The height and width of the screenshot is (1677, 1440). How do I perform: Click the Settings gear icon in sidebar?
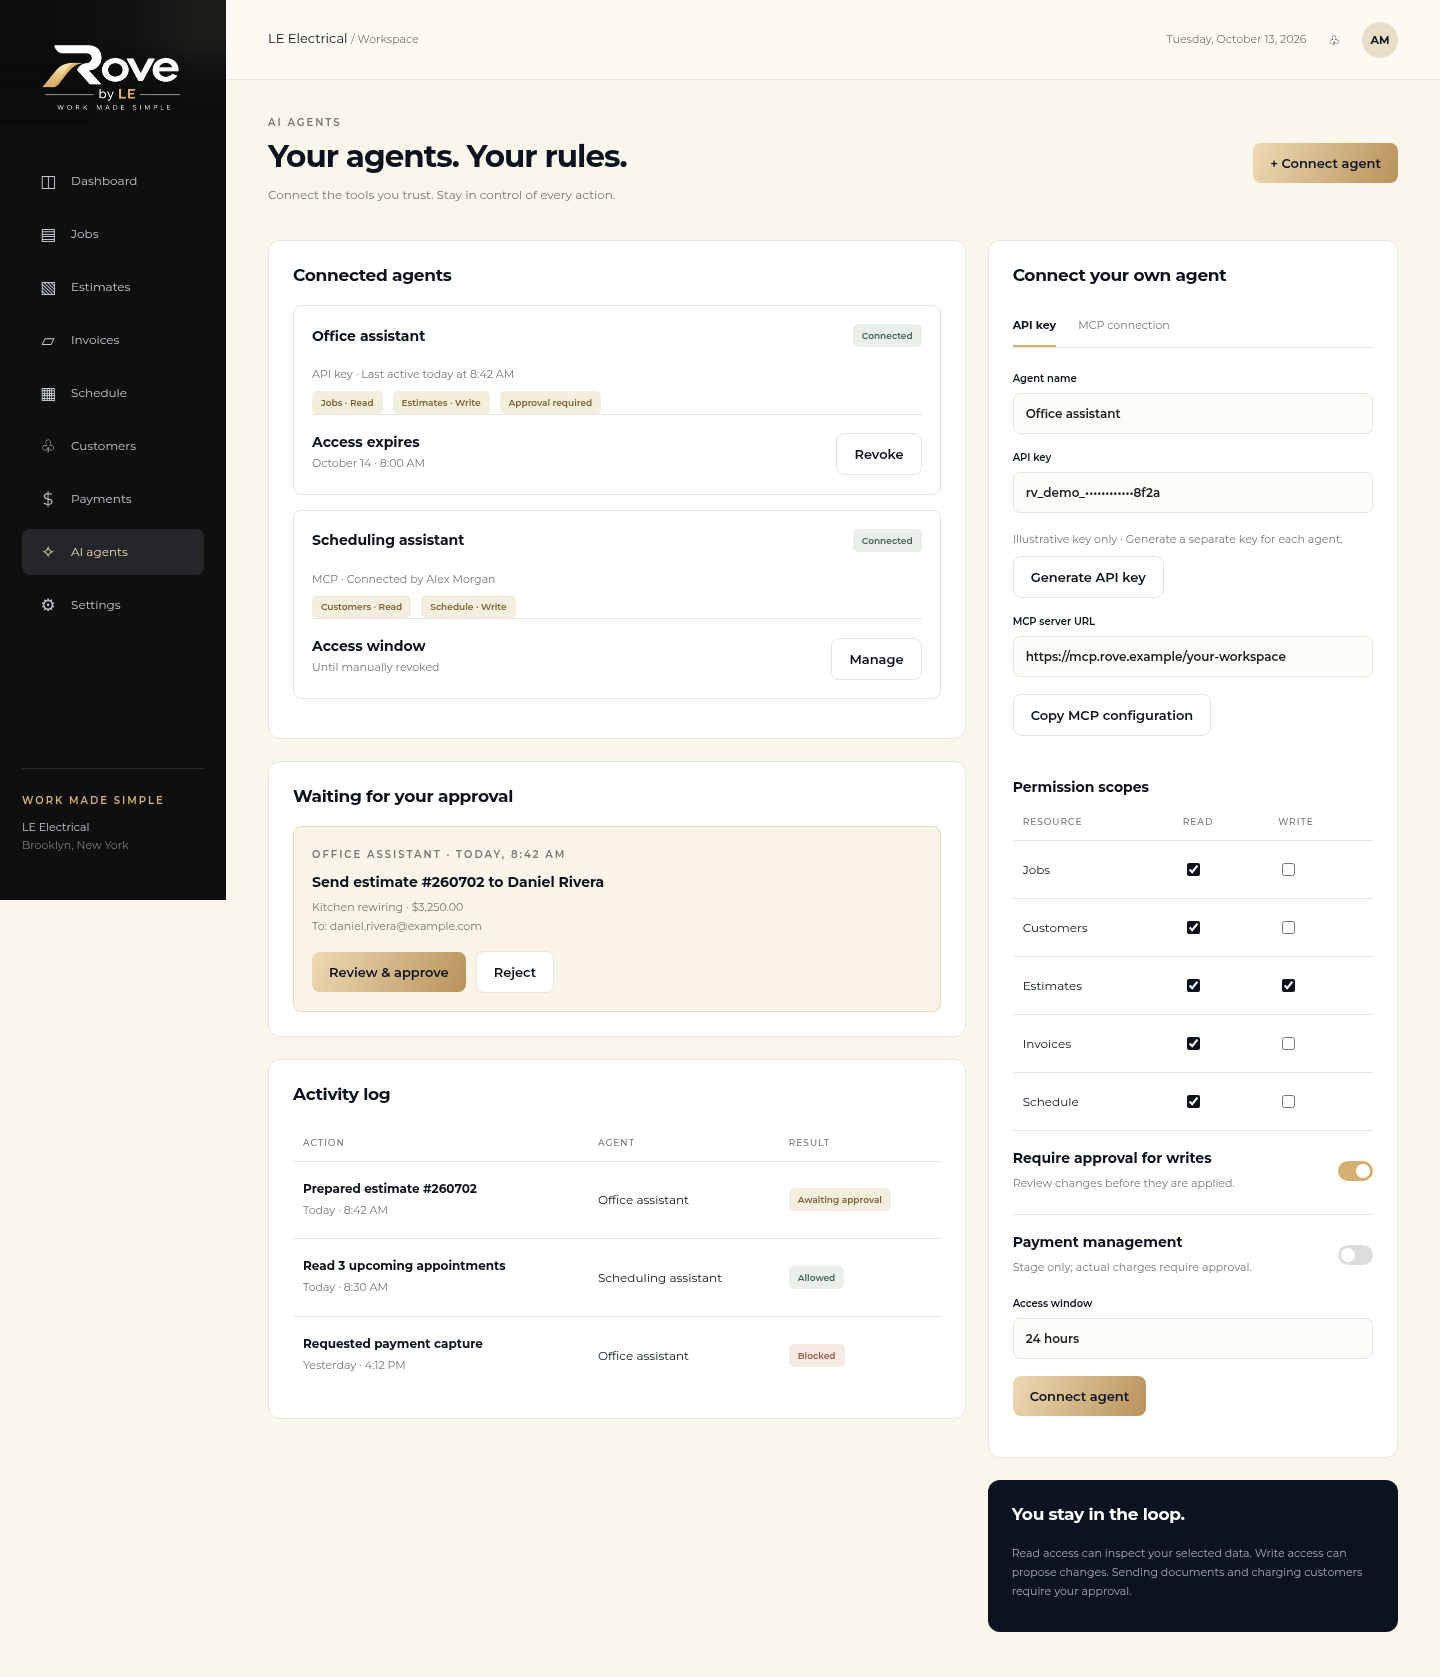tap(48, 605)
